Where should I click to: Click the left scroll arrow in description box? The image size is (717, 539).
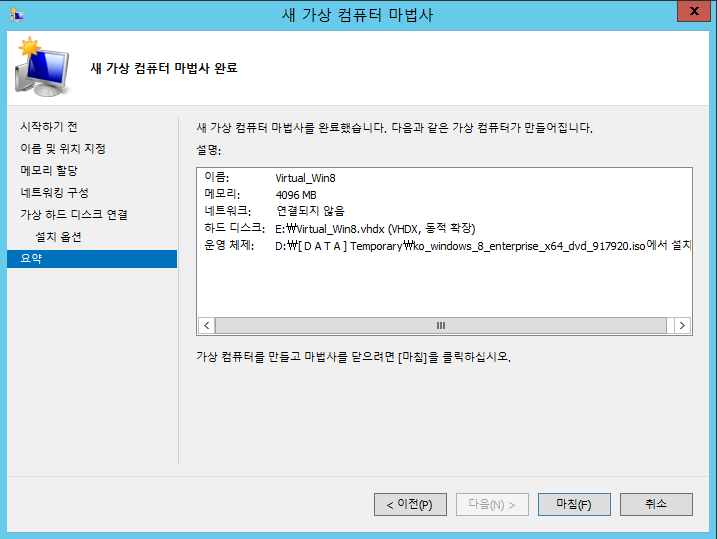(207, 326)
